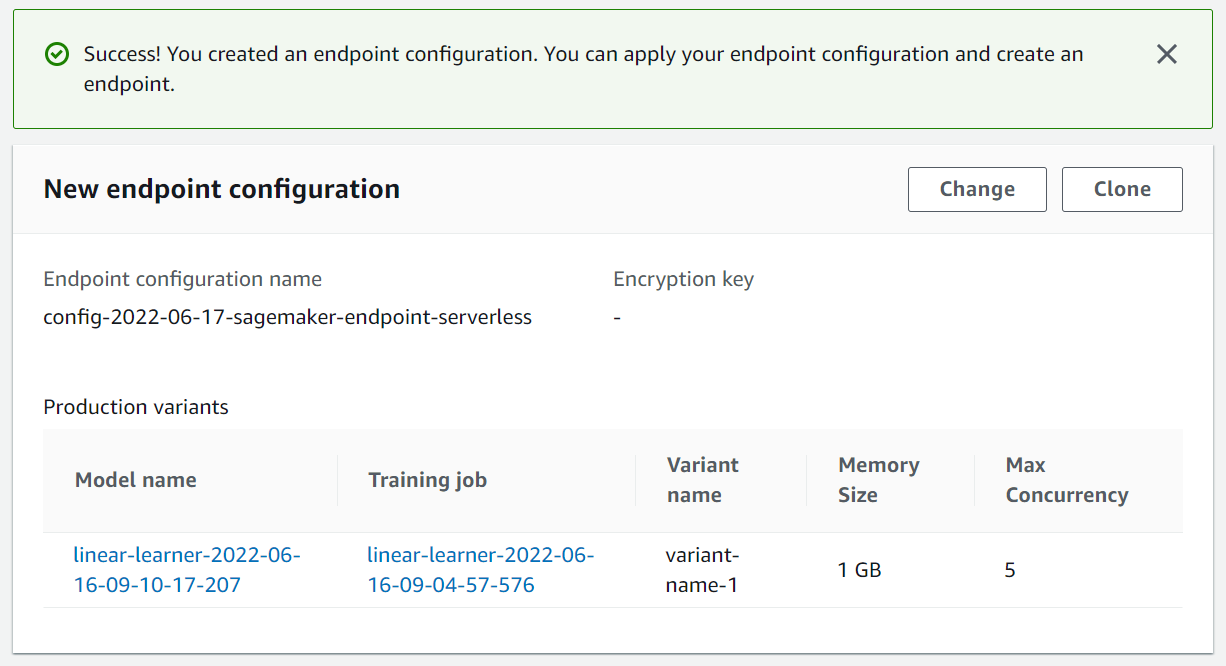Click the green success checkmark icon

click(57, 54)
